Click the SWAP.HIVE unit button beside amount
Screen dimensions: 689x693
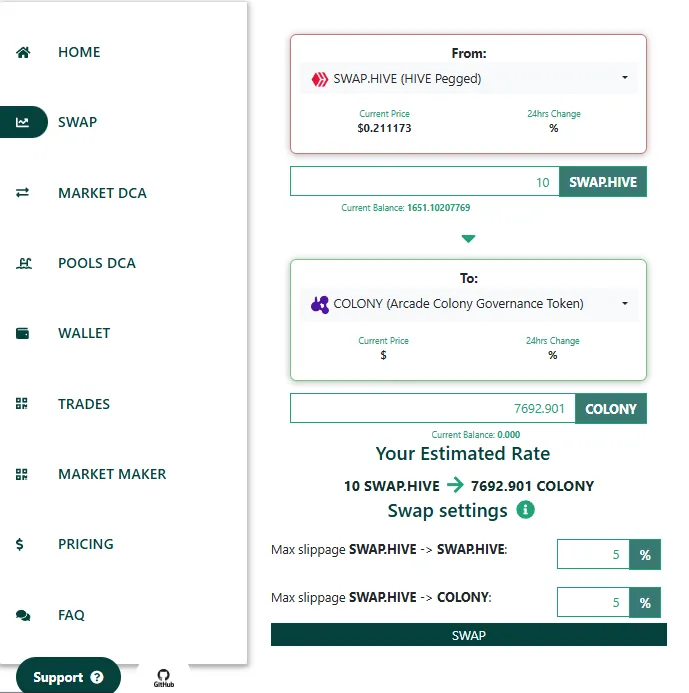click(x=603, y=182)
